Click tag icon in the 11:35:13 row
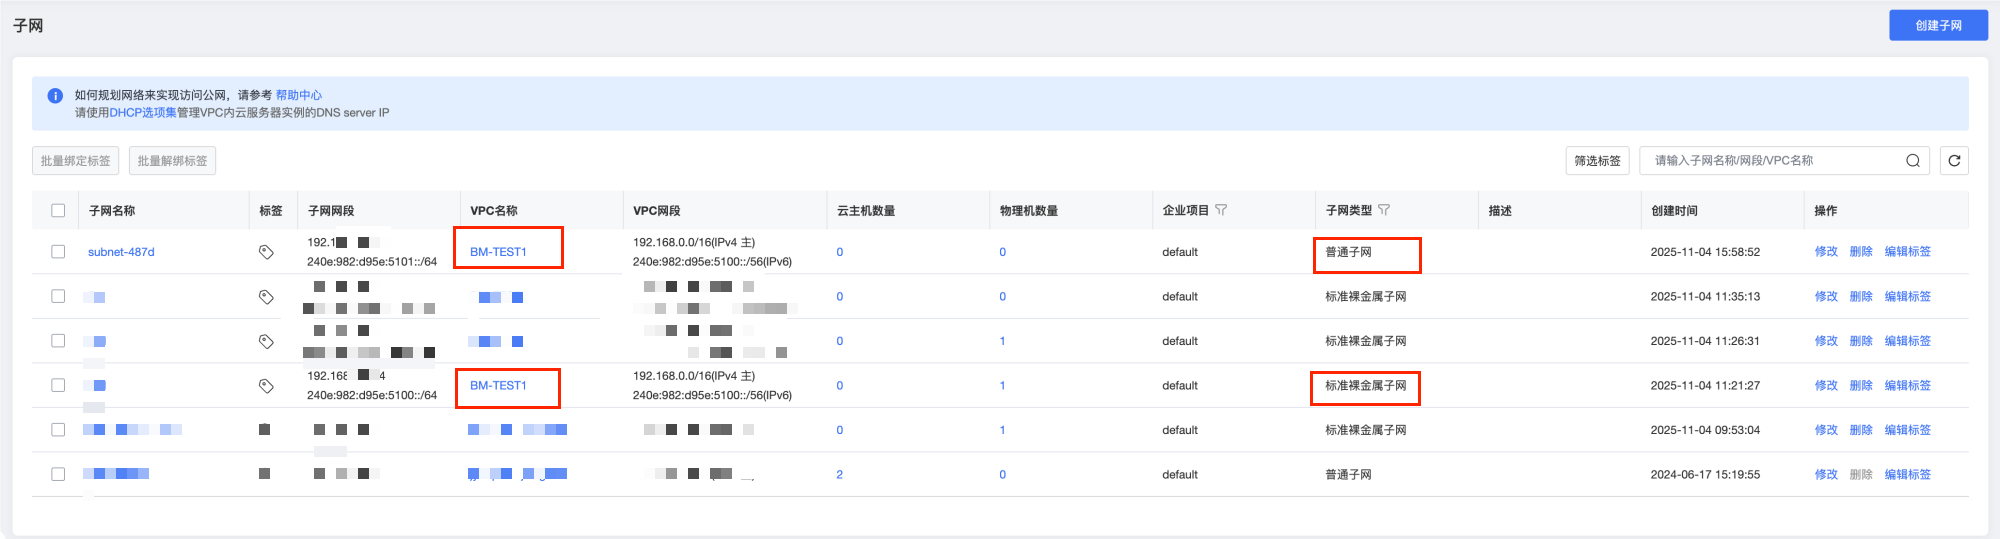This screenshot has width=2000, height=539. 266,297
